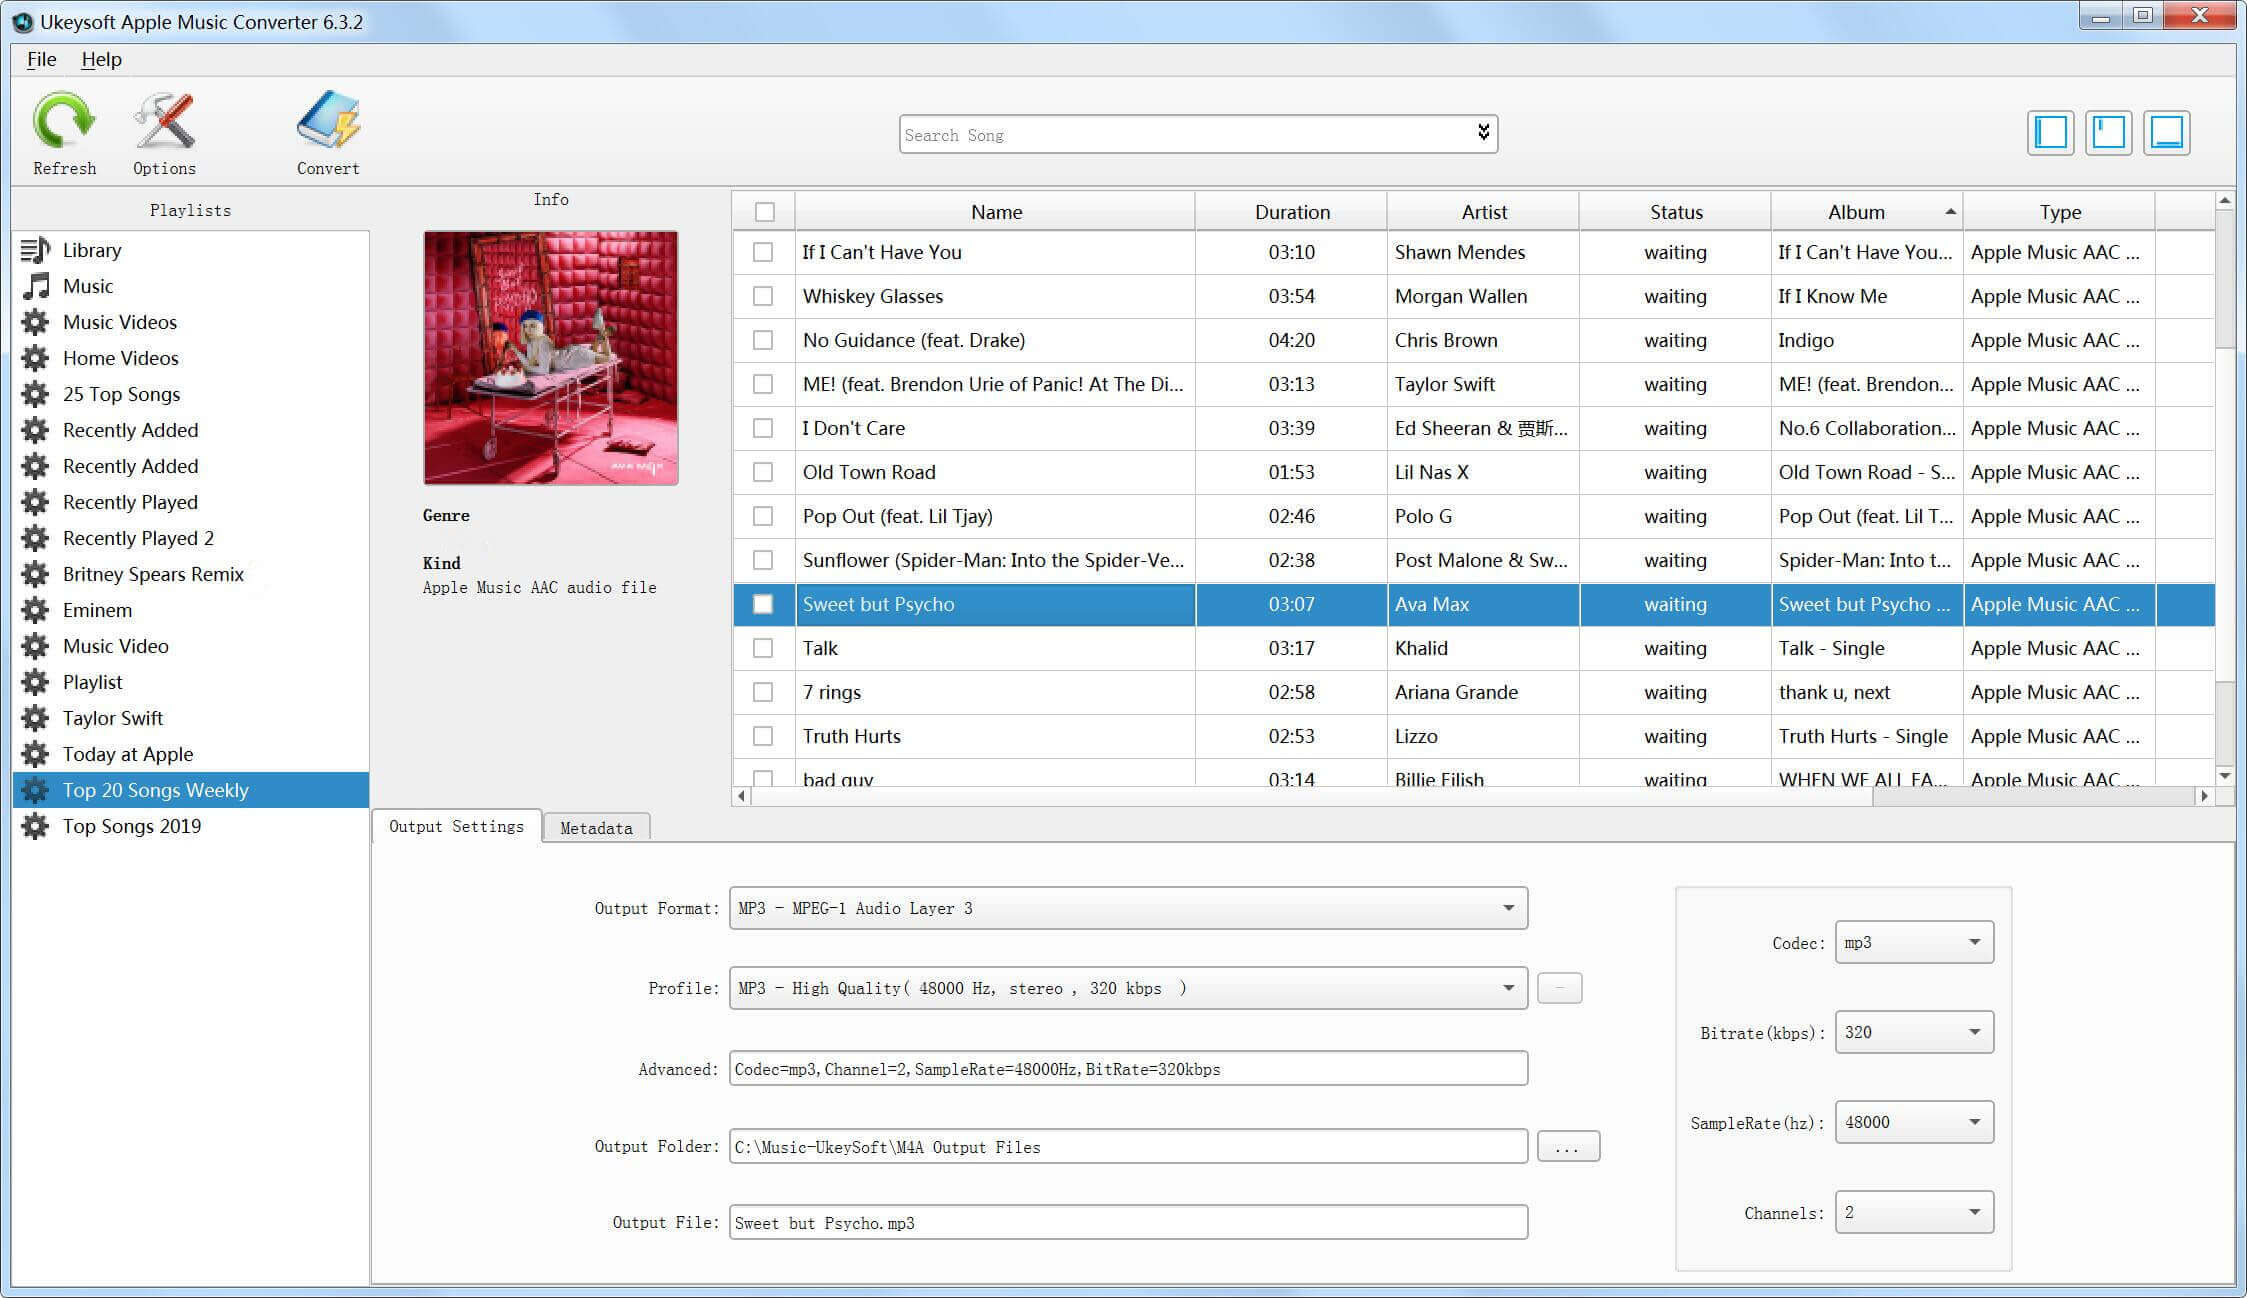Open the Music Videos playlist

[120, 322]
